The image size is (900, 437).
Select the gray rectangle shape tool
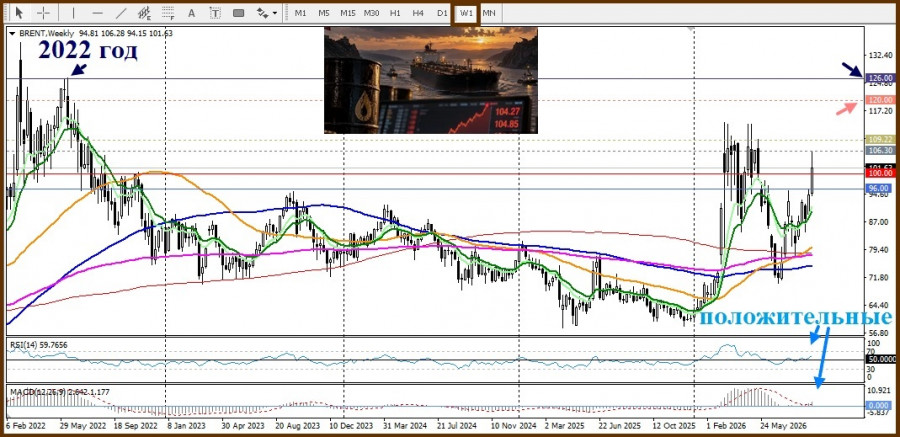[x=239, y=13]
